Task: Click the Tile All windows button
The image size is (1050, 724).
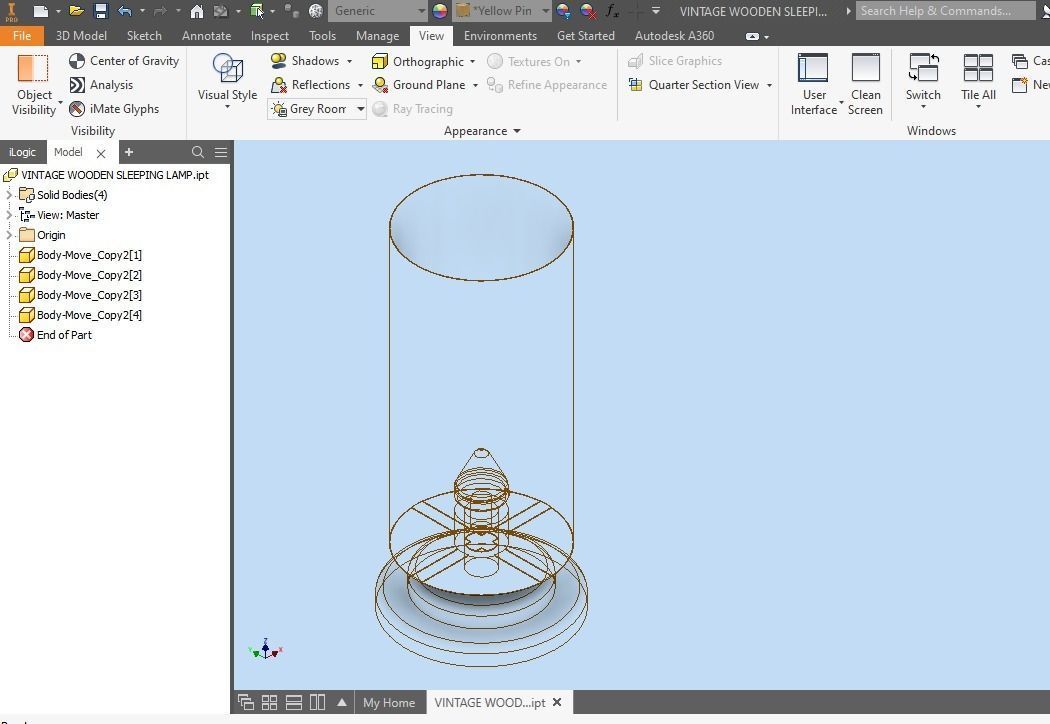Action: coord(978,80)
